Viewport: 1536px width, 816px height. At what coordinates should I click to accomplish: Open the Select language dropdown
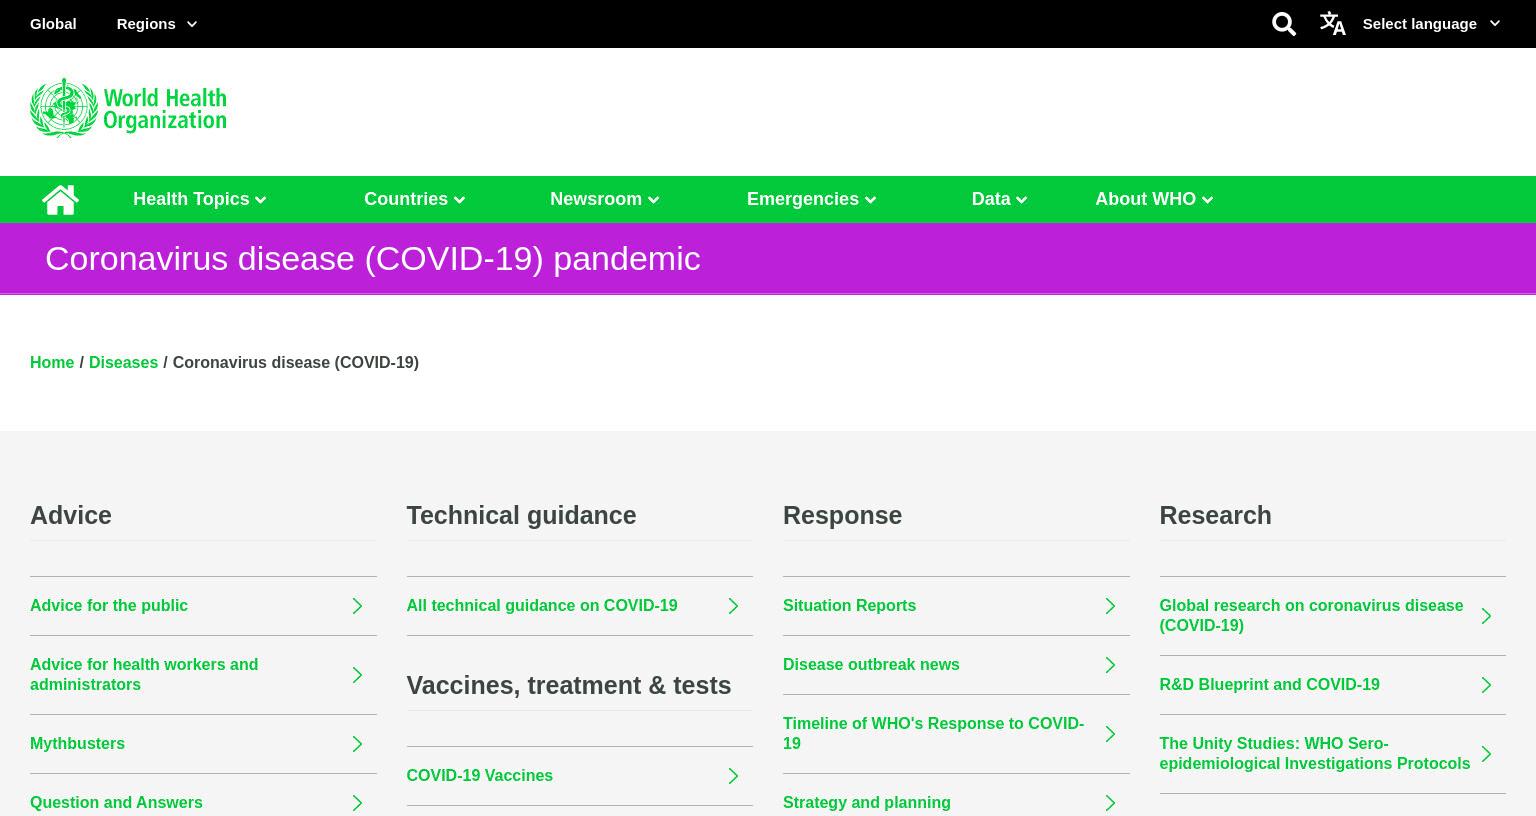(x=1431, y=24)
